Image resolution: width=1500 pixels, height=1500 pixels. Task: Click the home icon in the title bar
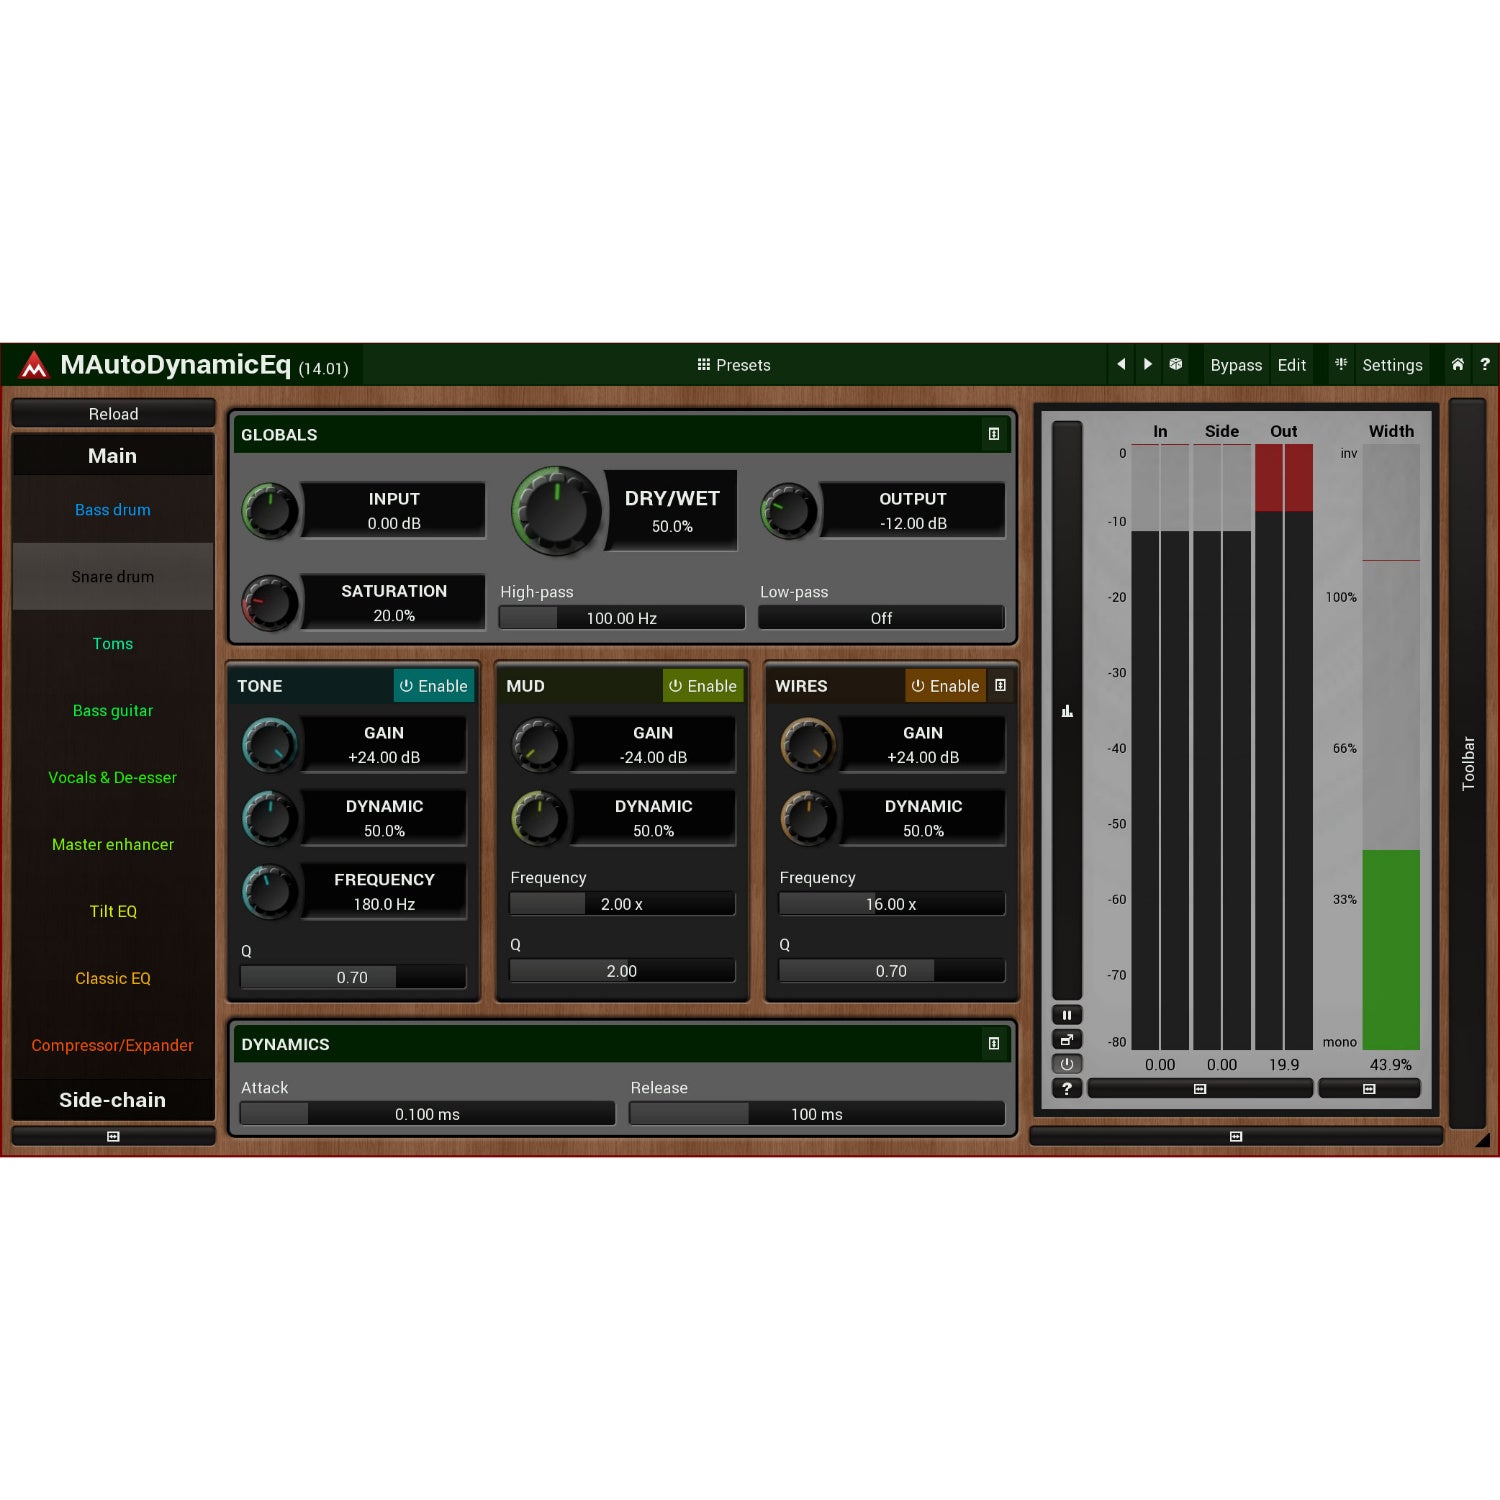tap(1458, 364)
